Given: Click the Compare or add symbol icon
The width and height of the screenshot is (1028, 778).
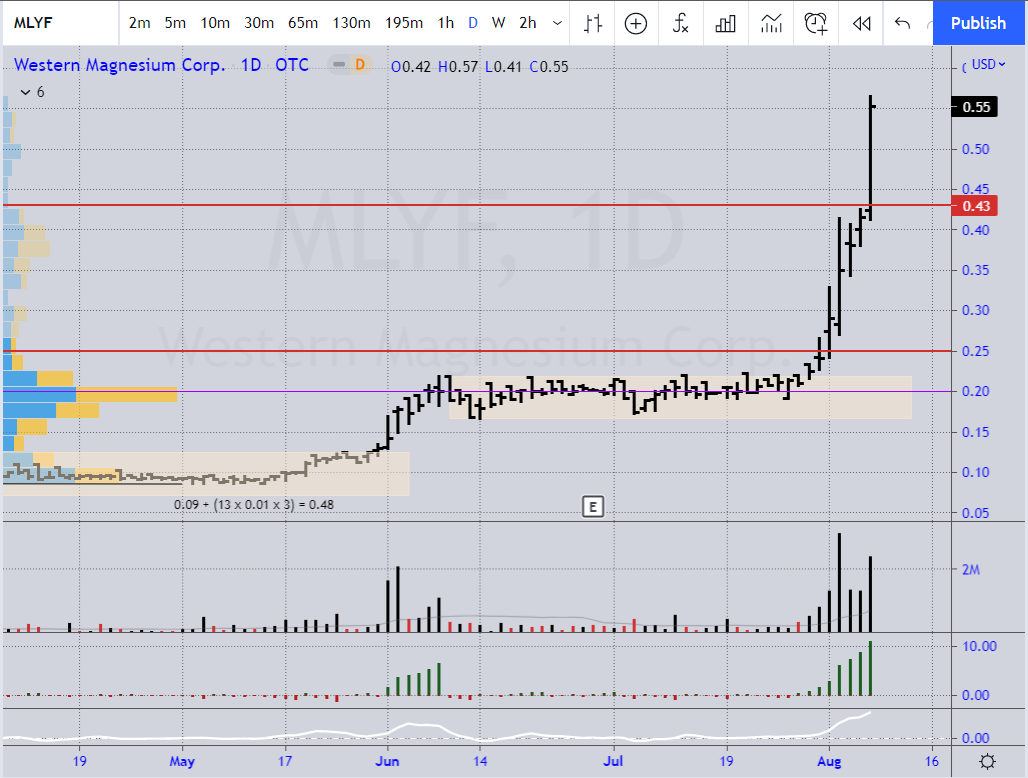Looking at the screenshot, I should [637, 23].
